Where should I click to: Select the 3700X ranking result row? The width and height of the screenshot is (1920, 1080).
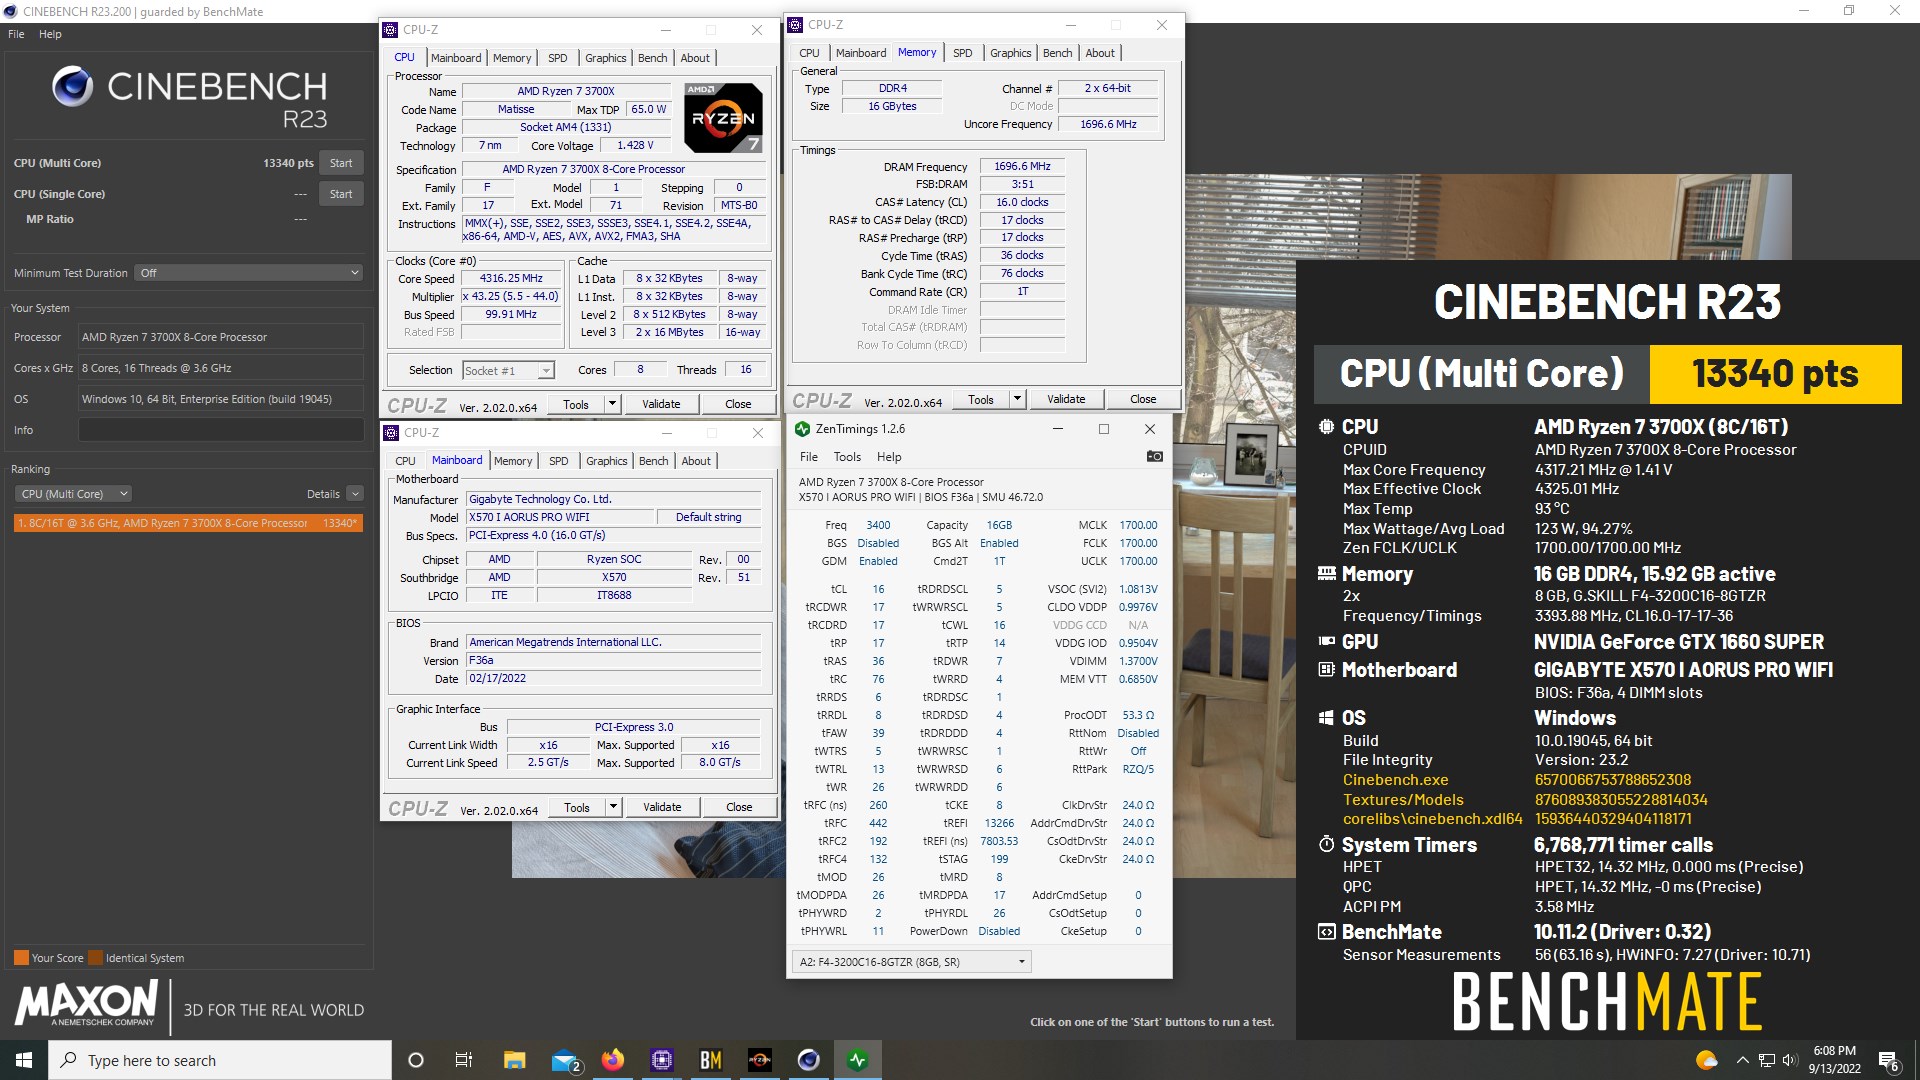point(188,523)
